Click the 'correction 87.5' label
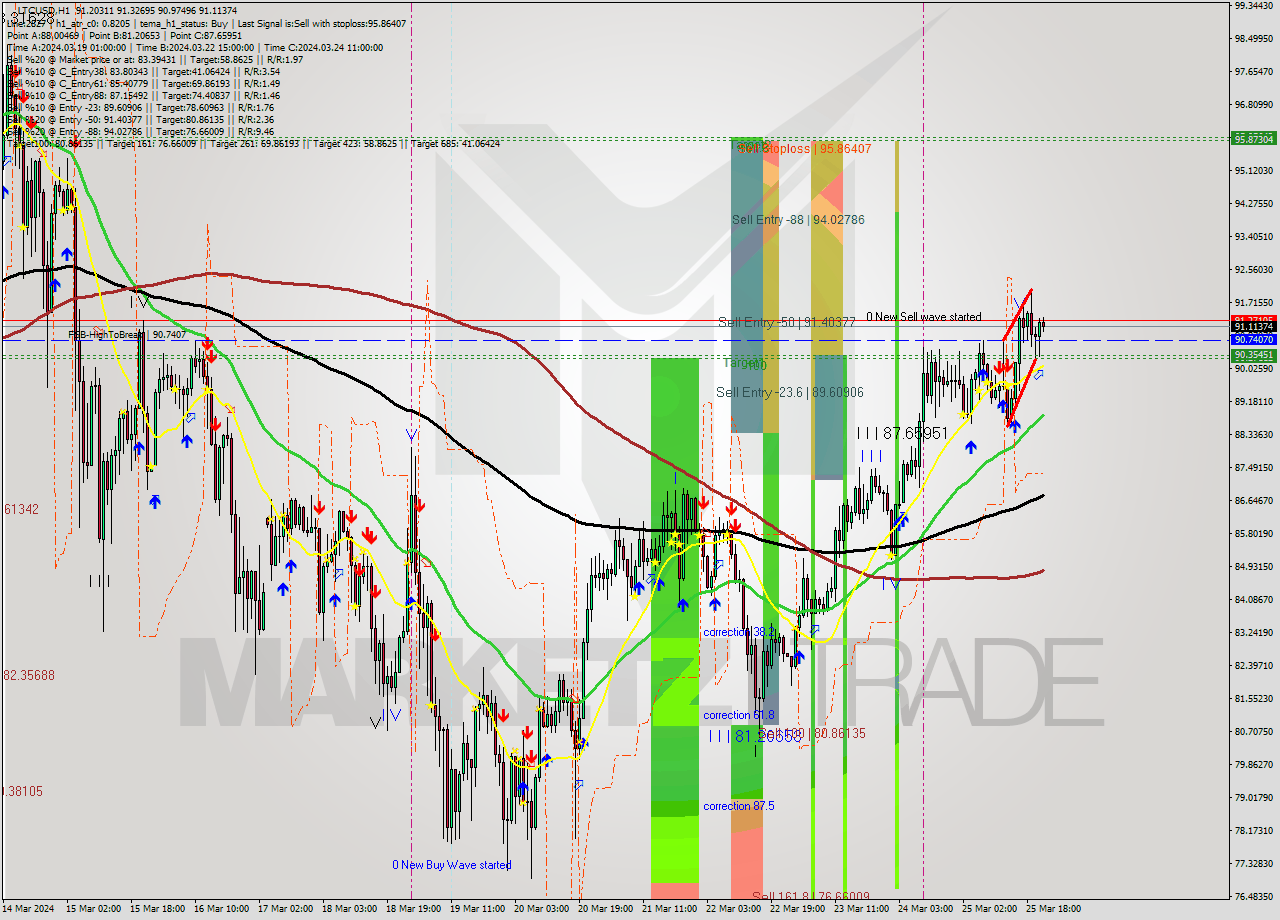The height and width of the screenshot is (920, 1280). coord(739,806)
